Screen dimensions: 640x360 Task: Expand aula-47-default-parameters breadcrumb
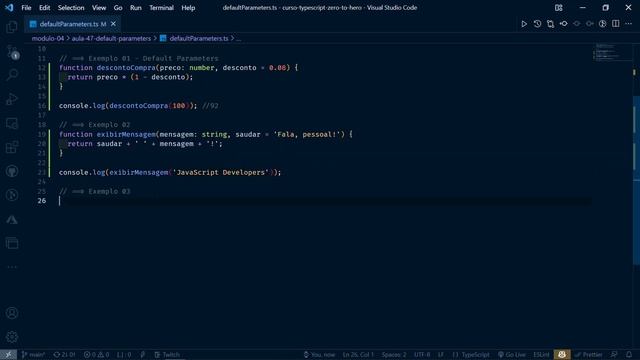pos(111,38)
